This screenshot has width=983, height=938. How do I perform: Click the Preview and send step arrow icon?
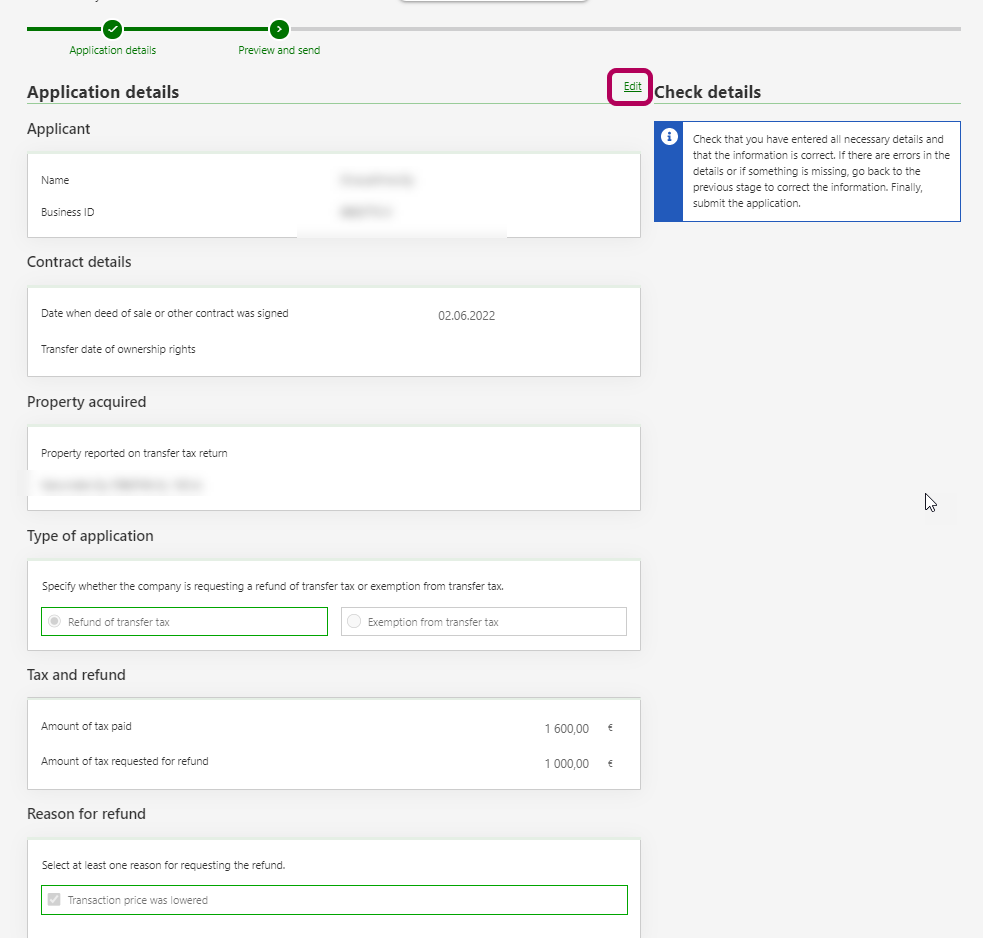coord(279,29)
